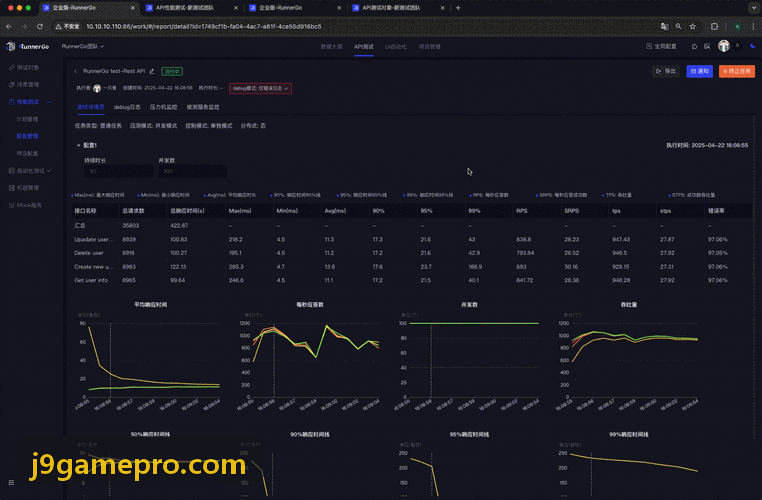Click the green Chrome profile avatar

click(x=737, y=27)
